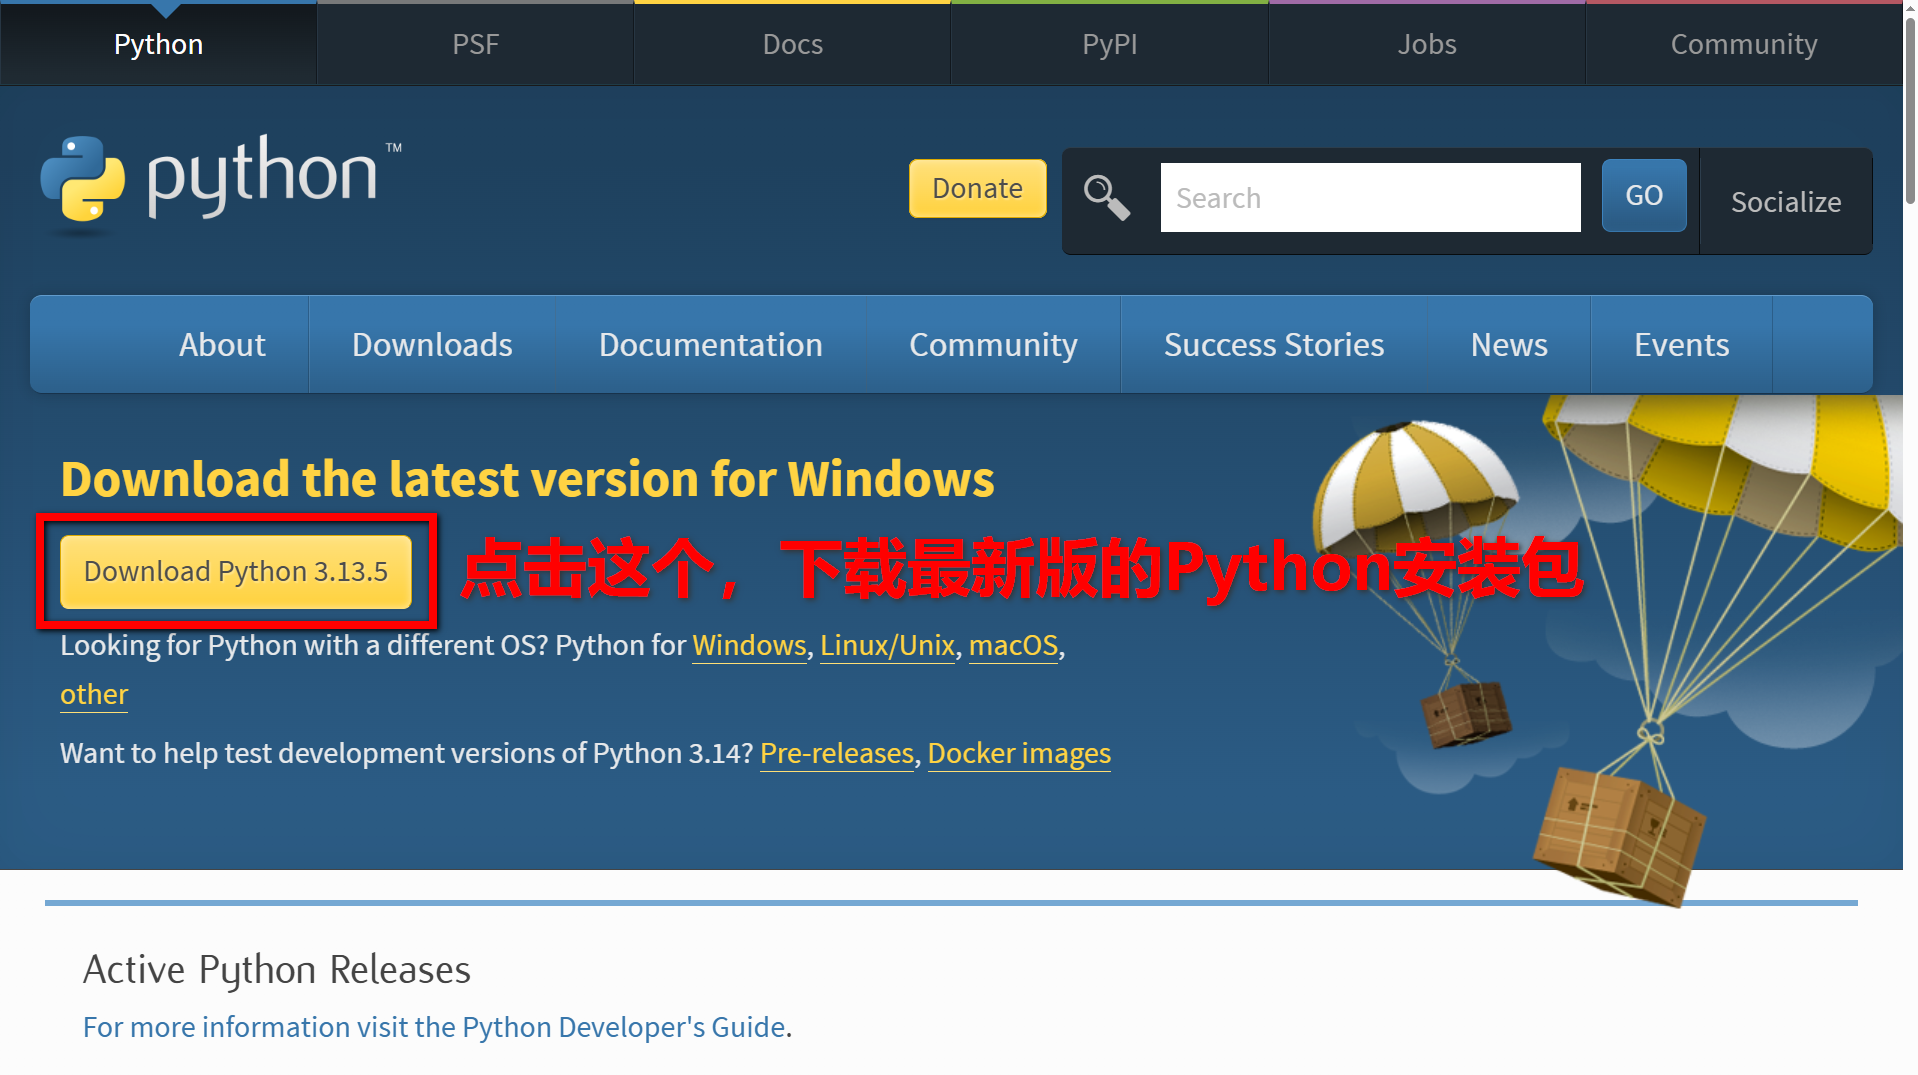This screenshot has width=1918, height=1075.
Task: Switch to the Docs section
Action: click(x=792, y=44)
